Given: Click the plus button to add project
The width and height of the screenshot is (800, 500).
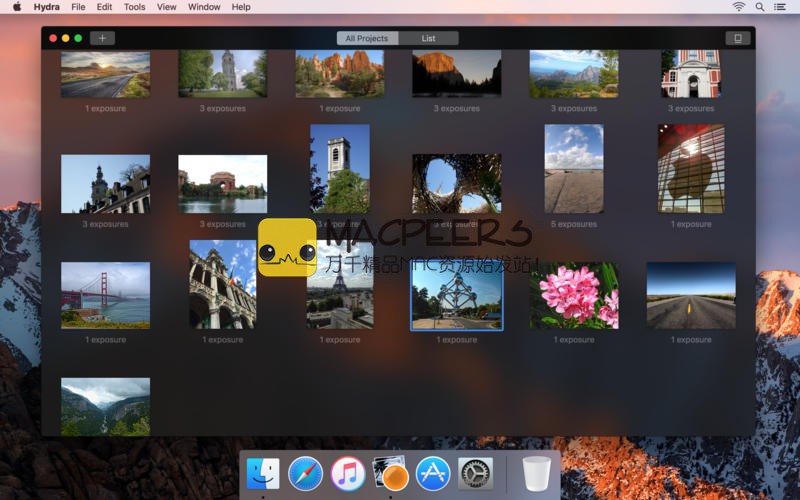Looking at the screenshot, I should [102, 38].
